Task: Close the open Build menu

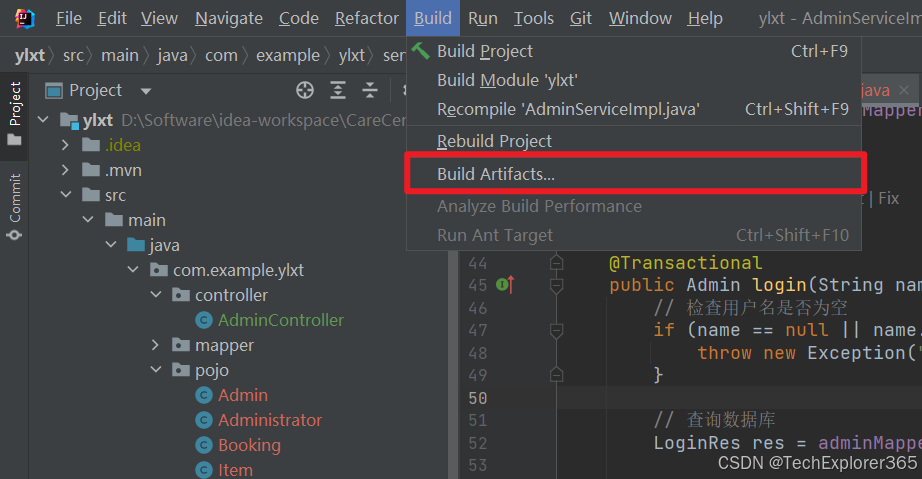Action: coord(433,19)
